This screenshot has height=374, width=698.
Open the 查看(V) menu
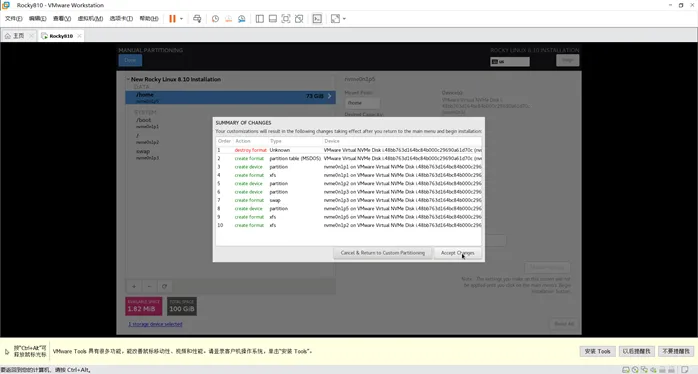click(62, 18)
